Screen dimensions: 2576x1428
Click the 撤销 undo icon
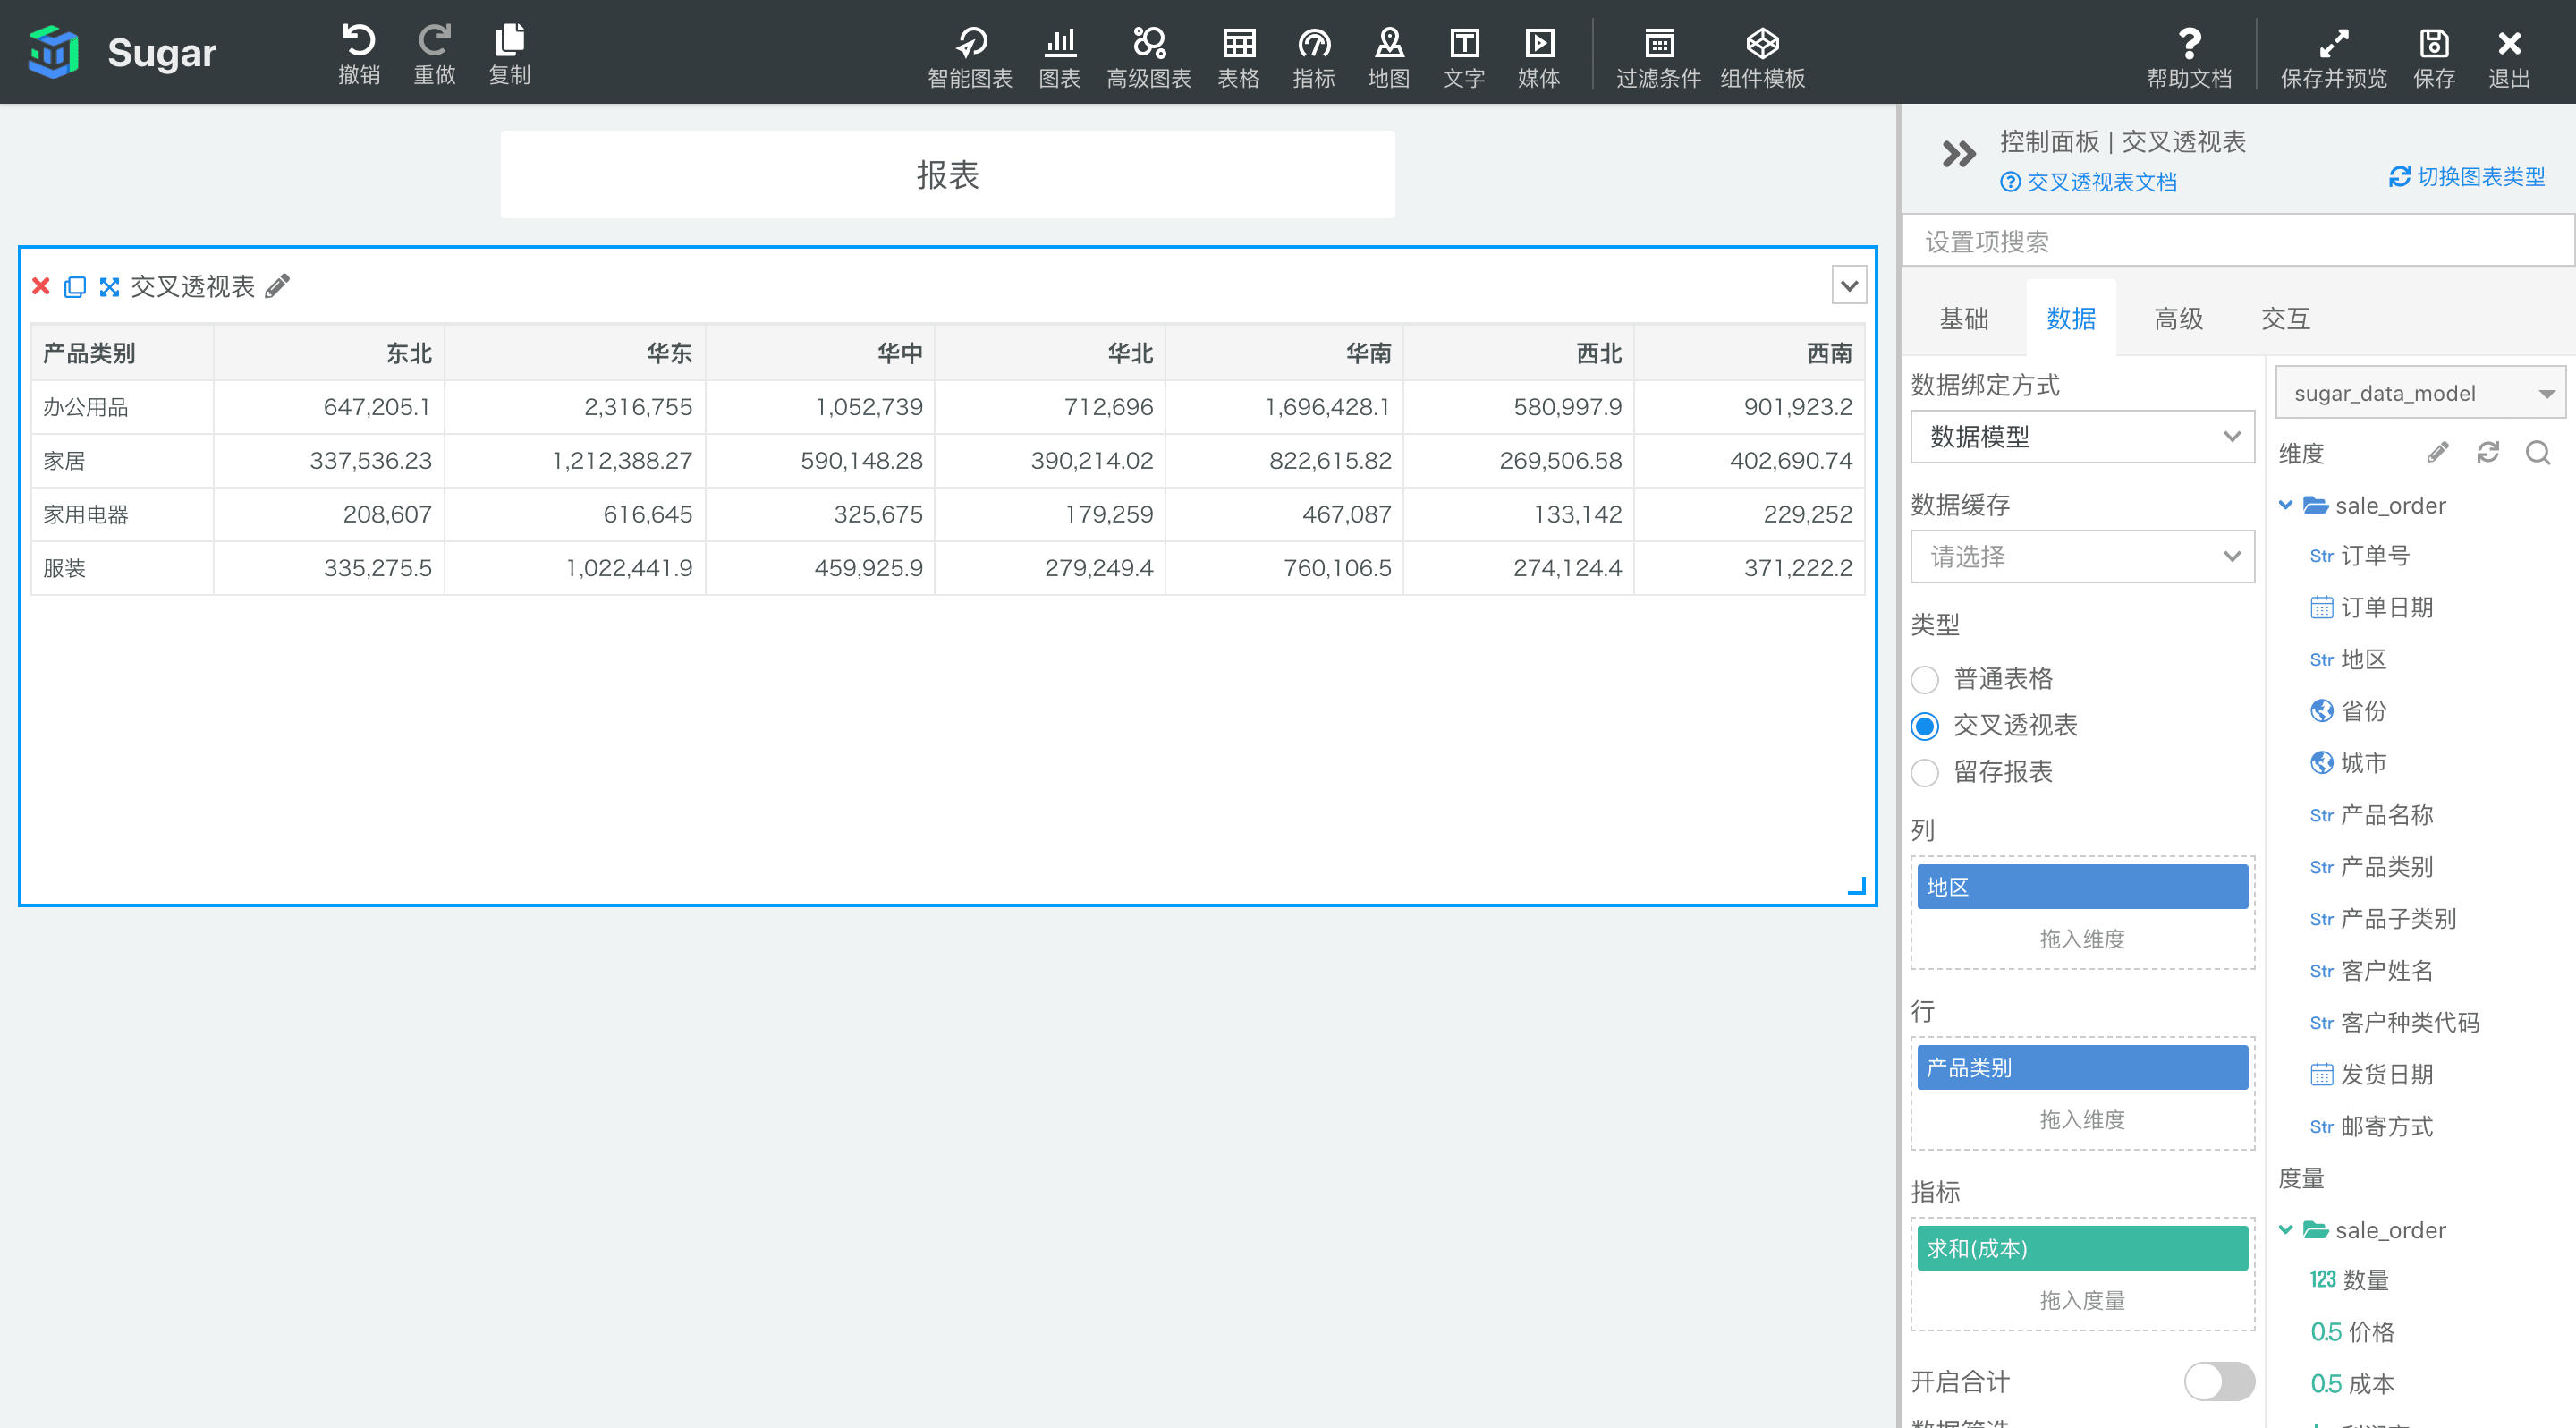coord(359,41)
